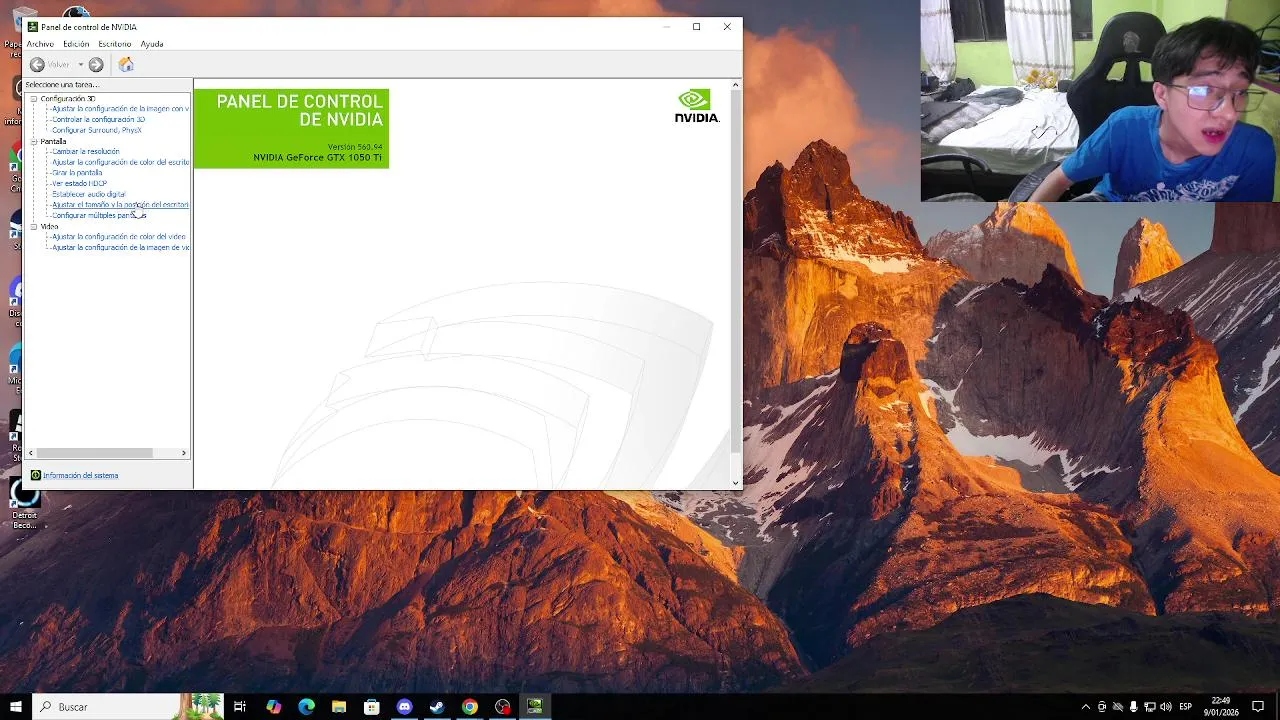Open the OBS Studio taskbar icon
This screenshot has width=1280, height=720.
pos(502,706)
